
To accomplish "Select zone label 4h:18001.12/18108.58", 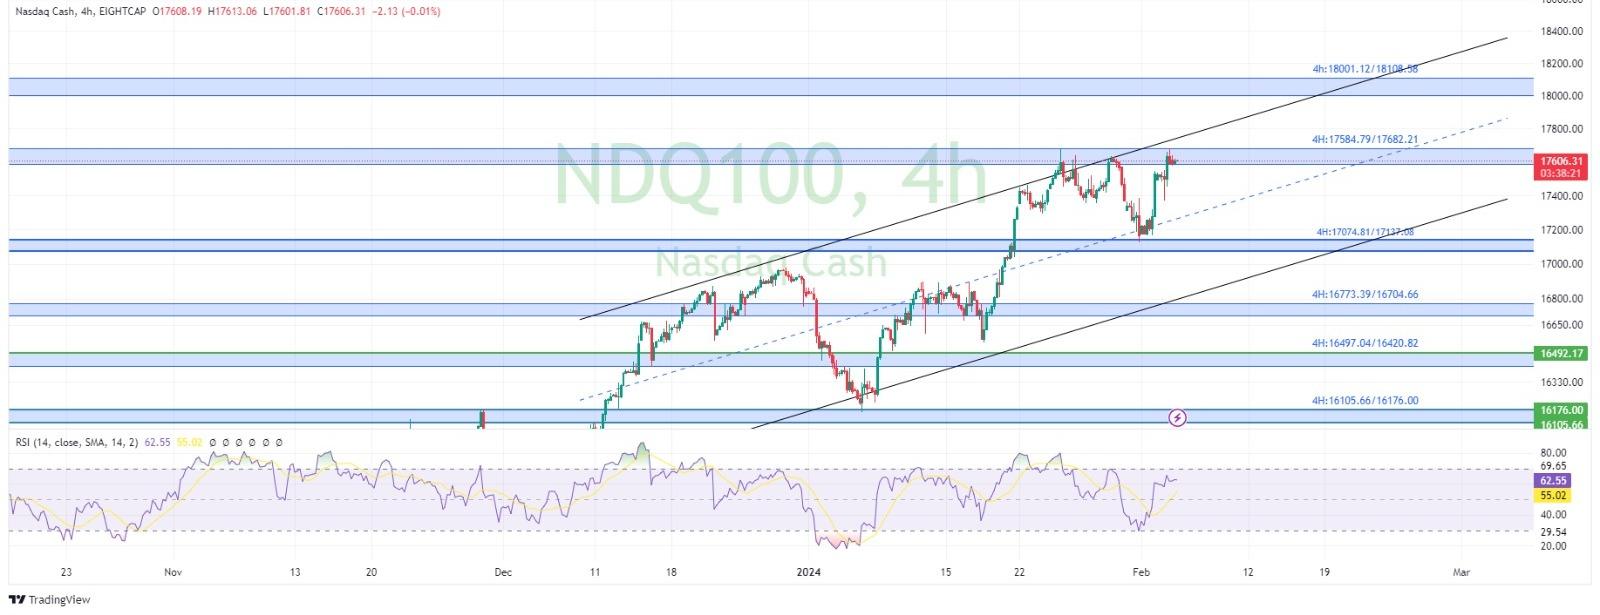I will pos(1365,69).
